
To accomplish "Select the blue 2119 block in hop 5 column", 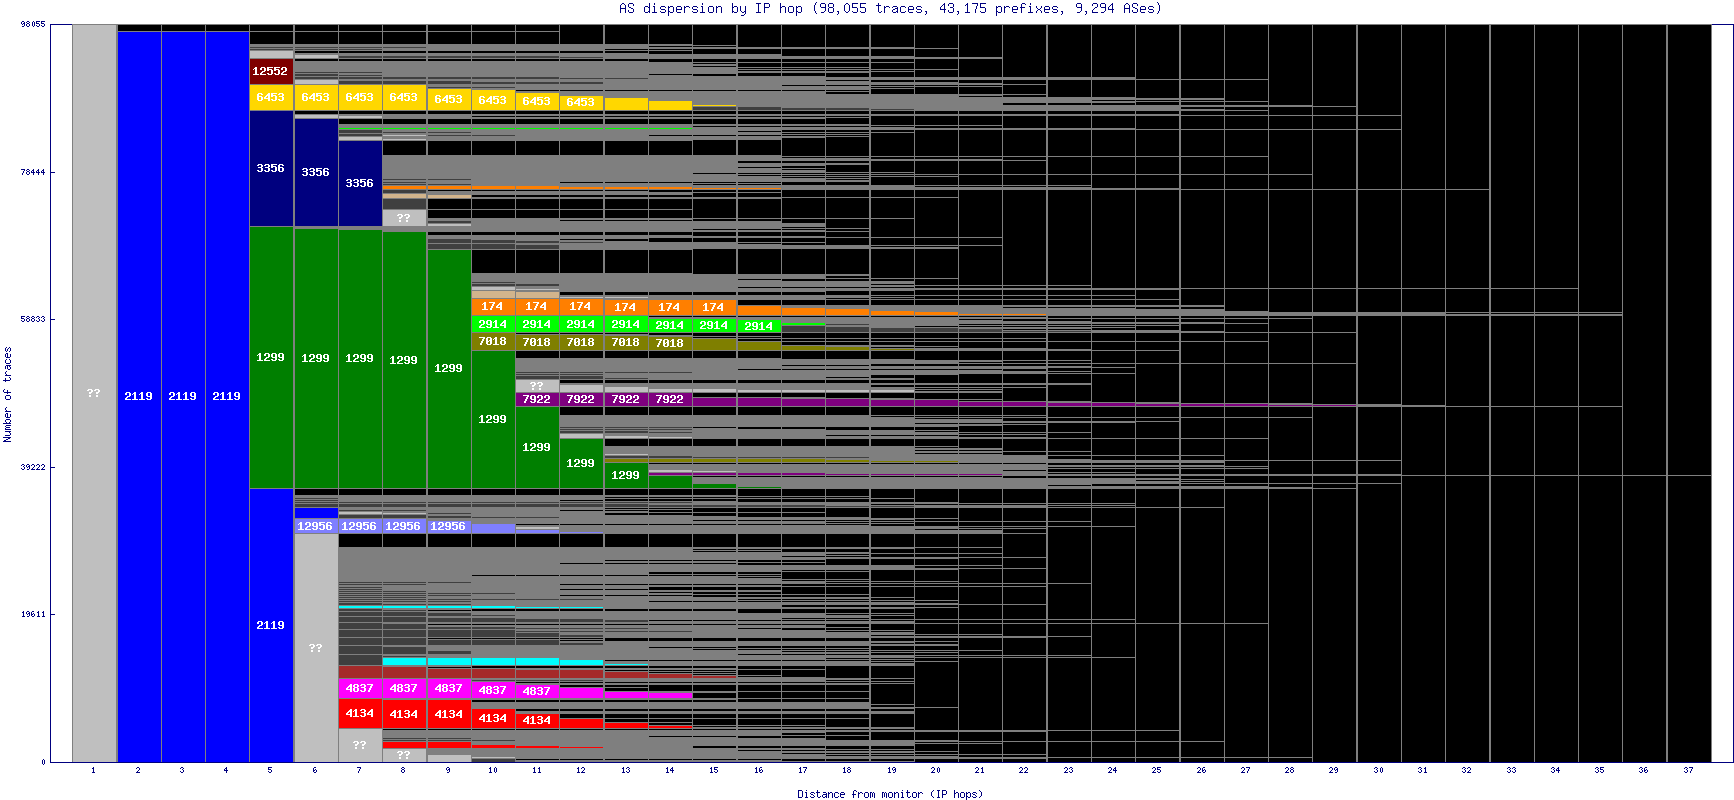I will (x=271, y=625).
